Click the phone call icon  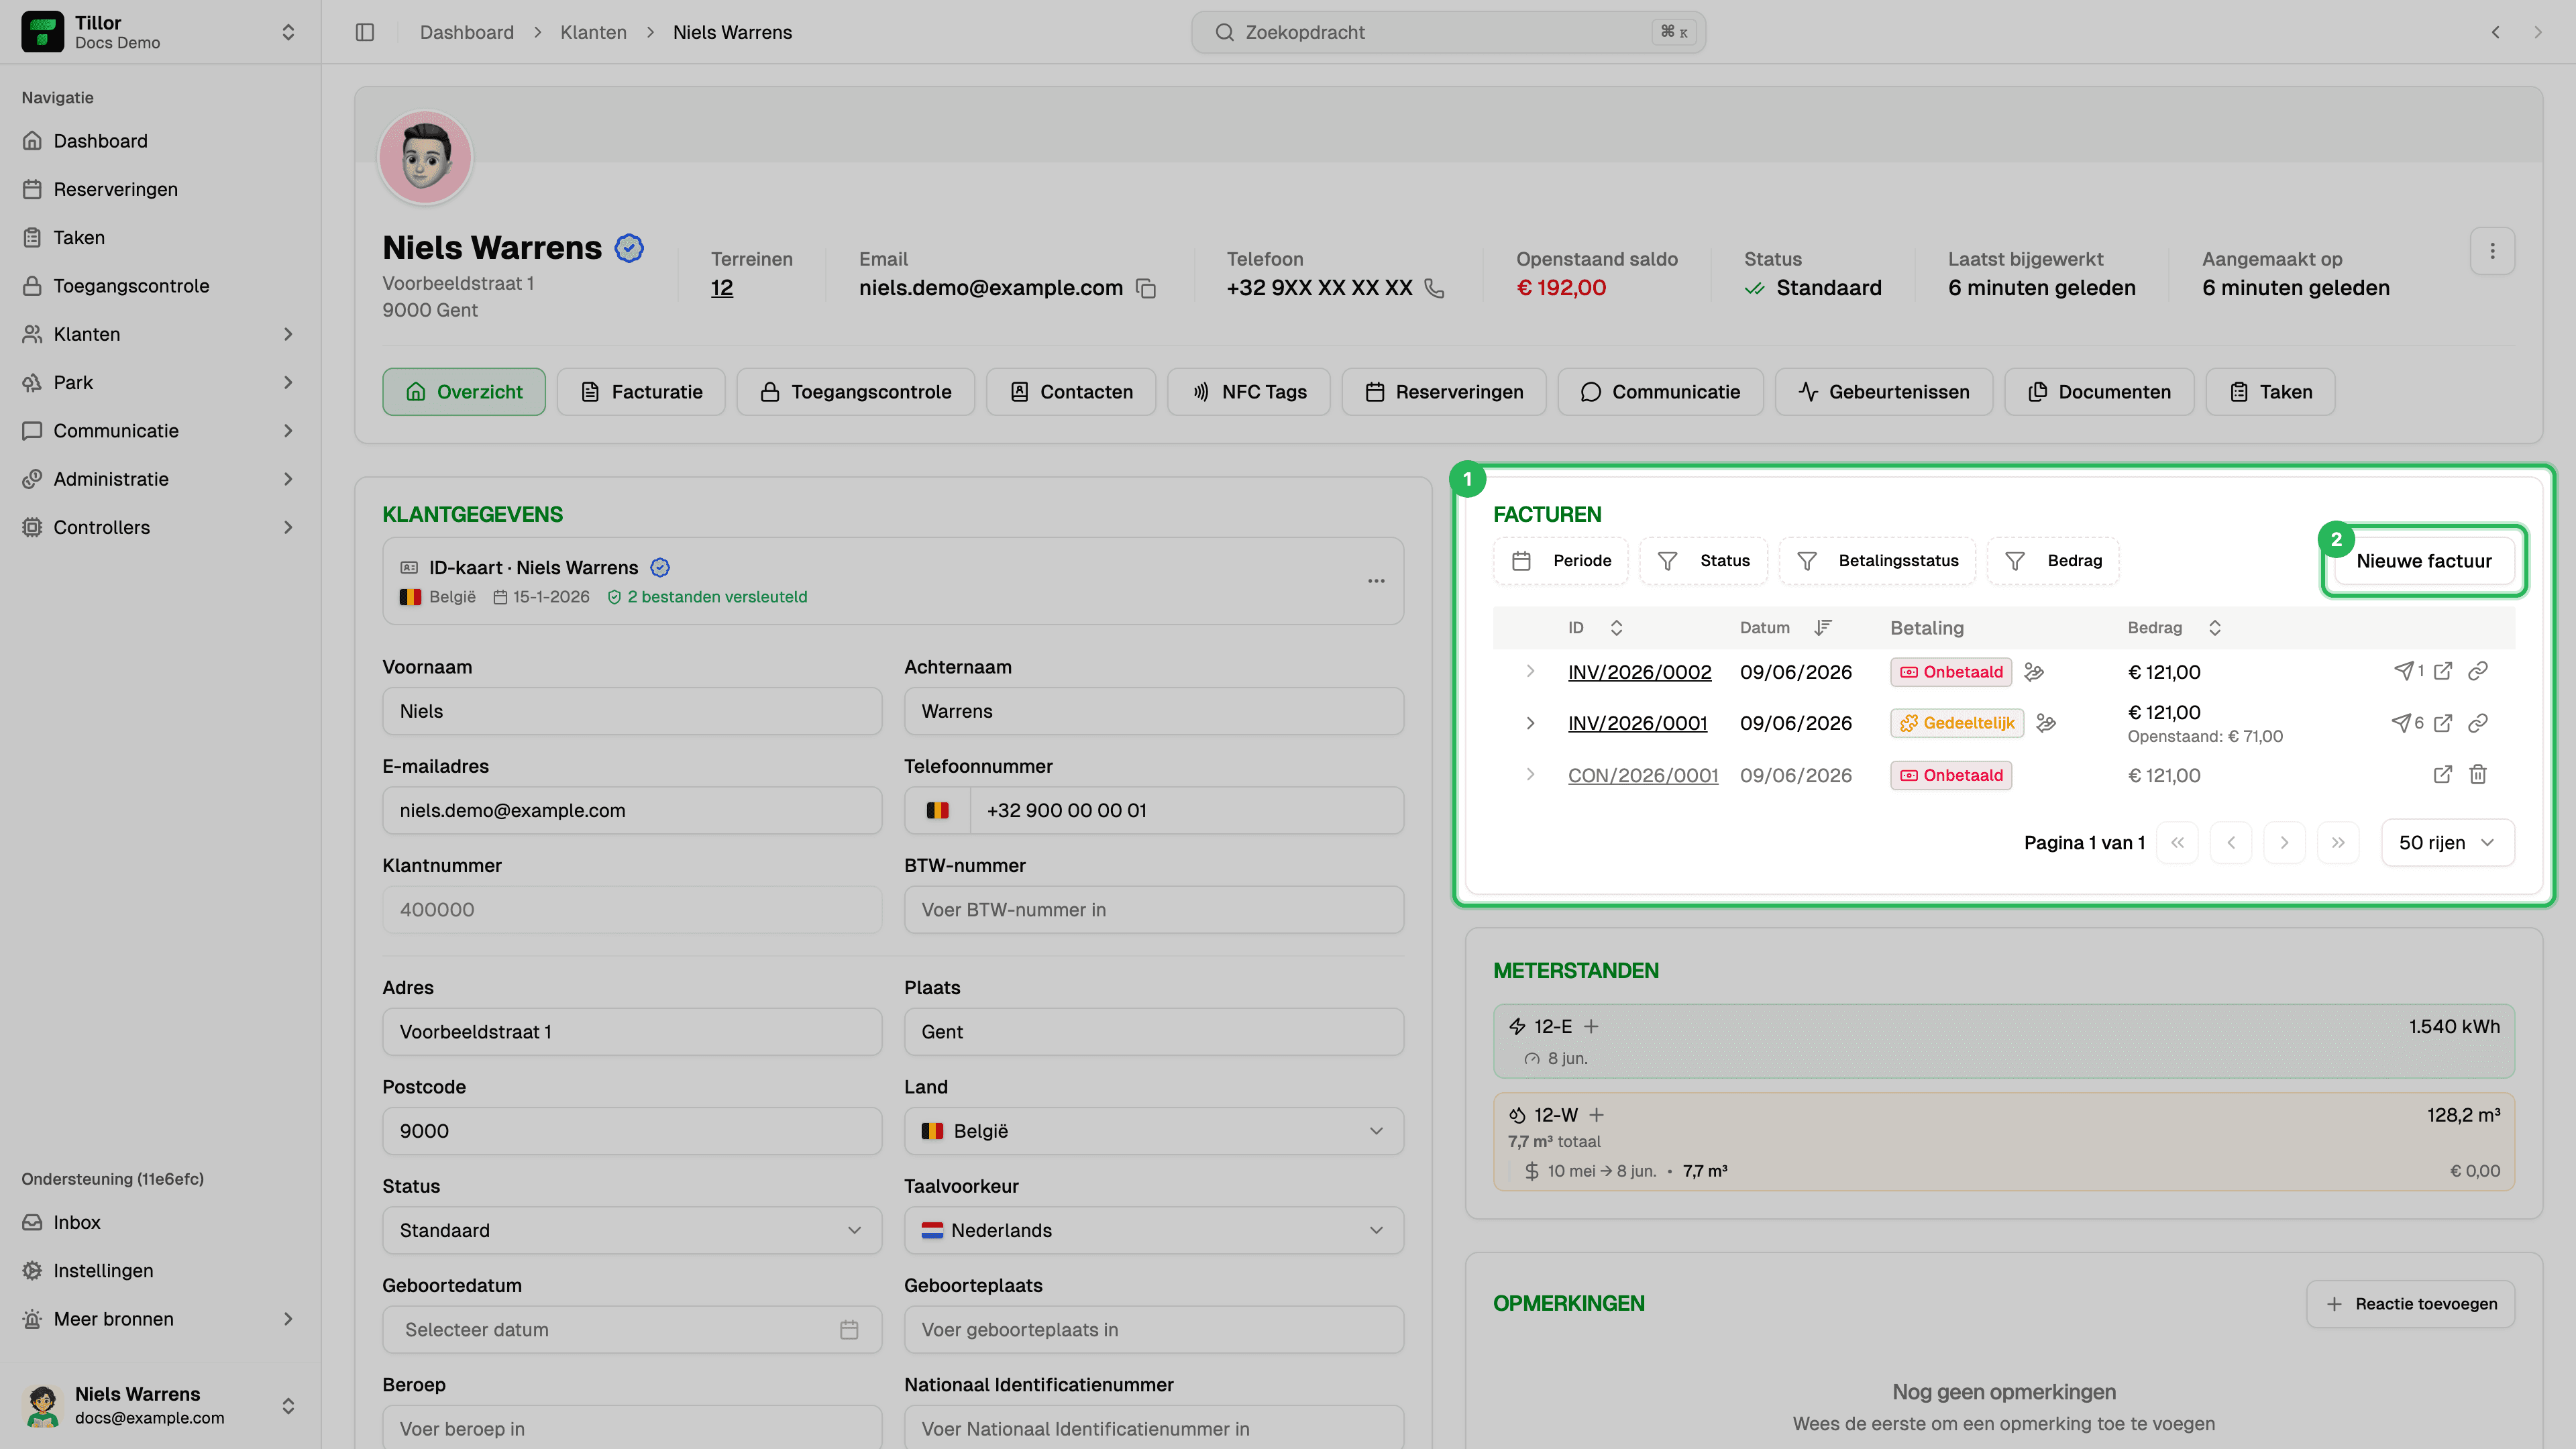tap(1434, 288)
